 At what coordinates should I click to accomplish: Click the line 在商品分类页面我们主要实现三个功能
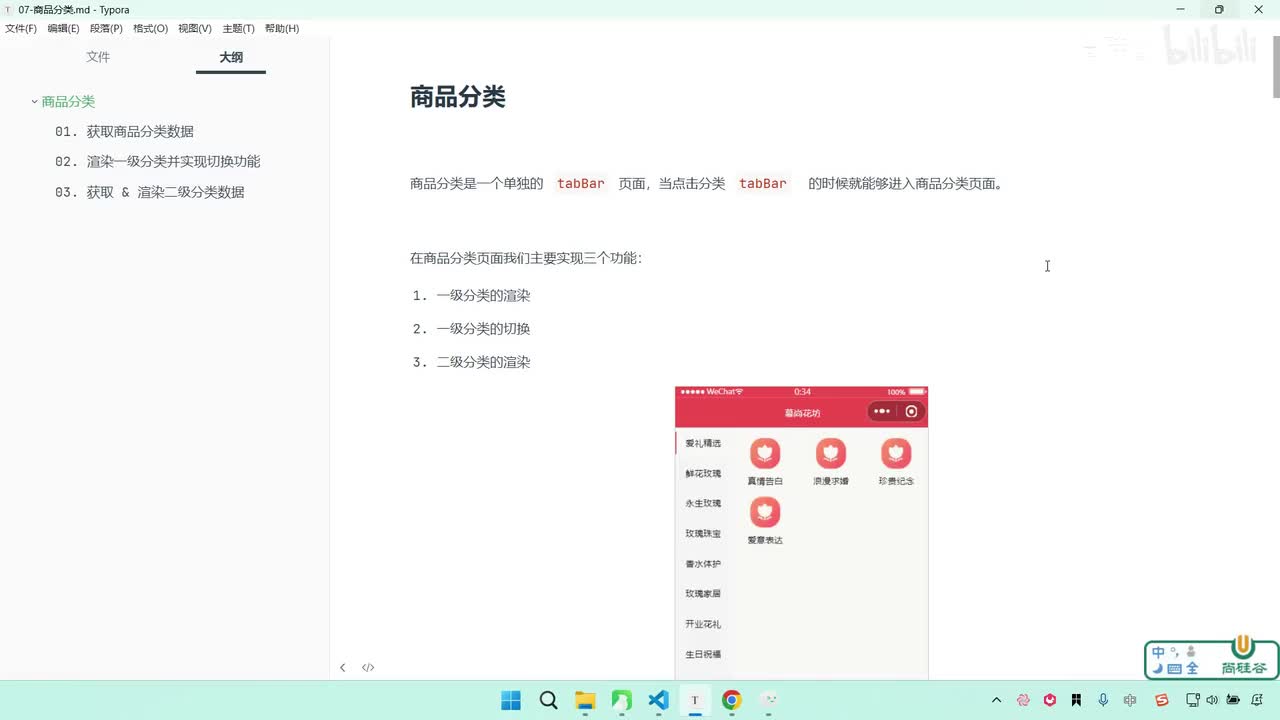point(526,258)
